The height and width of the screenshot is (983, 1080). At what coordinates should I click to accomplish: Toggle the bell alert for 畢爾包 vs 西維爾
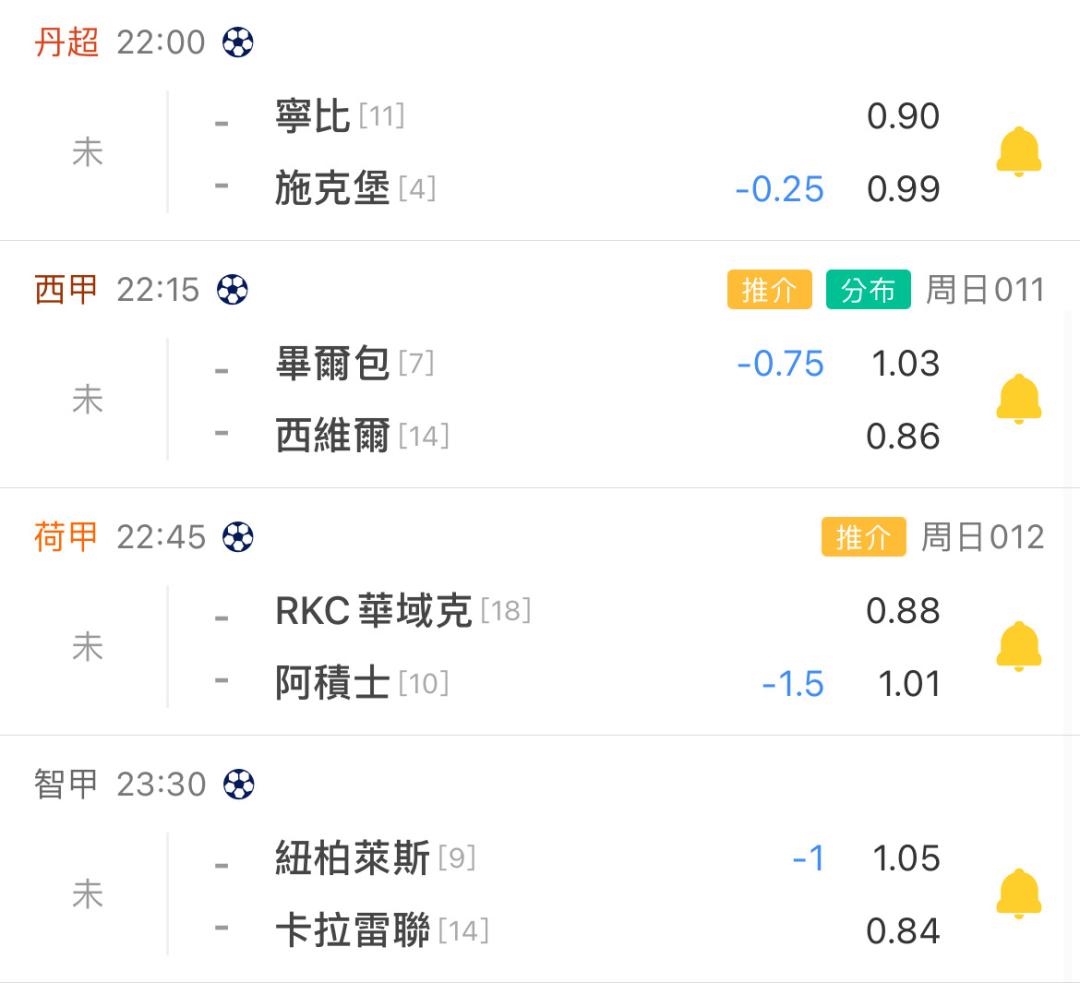(1019, 399)
